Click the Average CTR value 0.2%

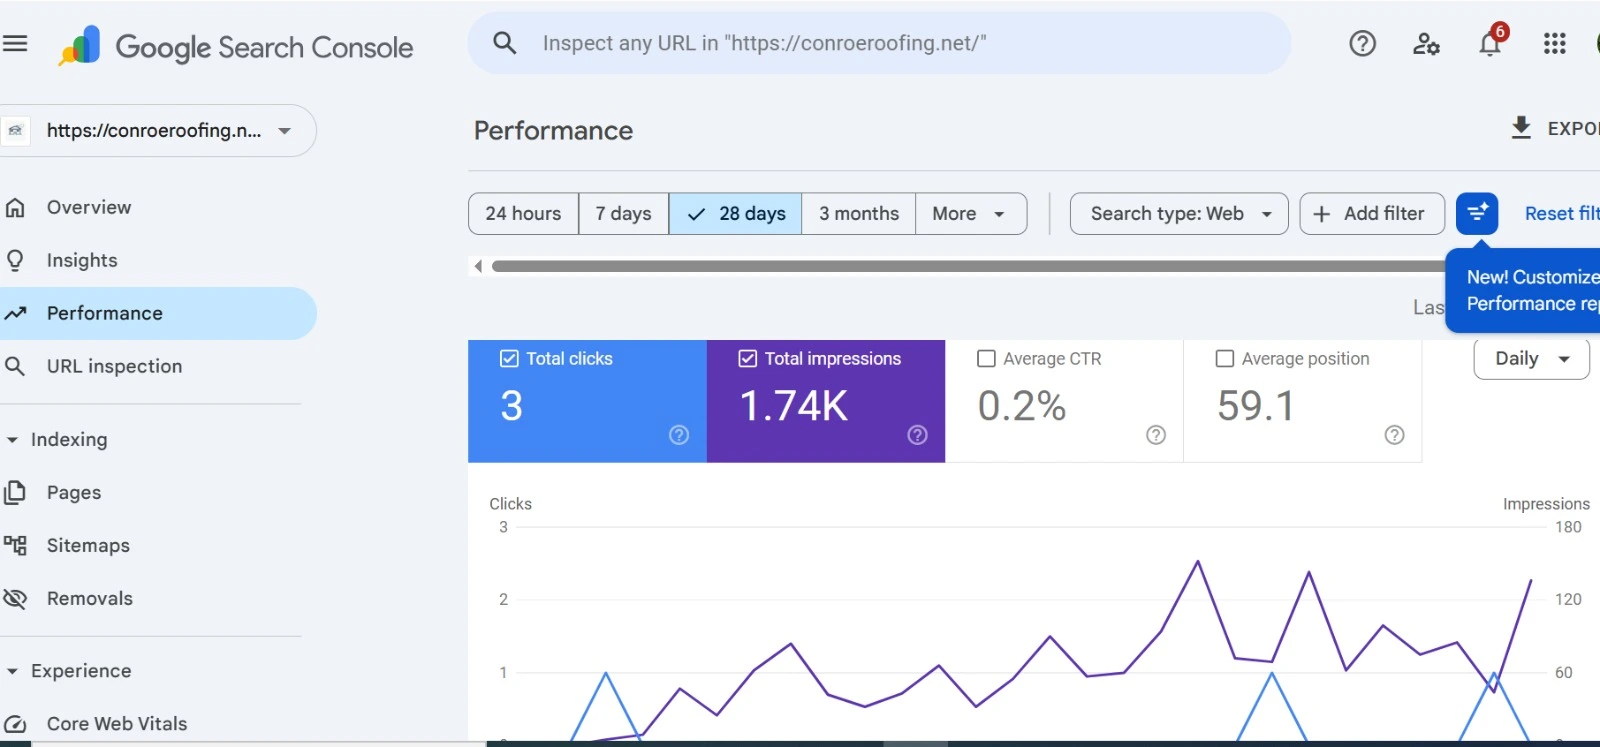(x=1022, y=406)
